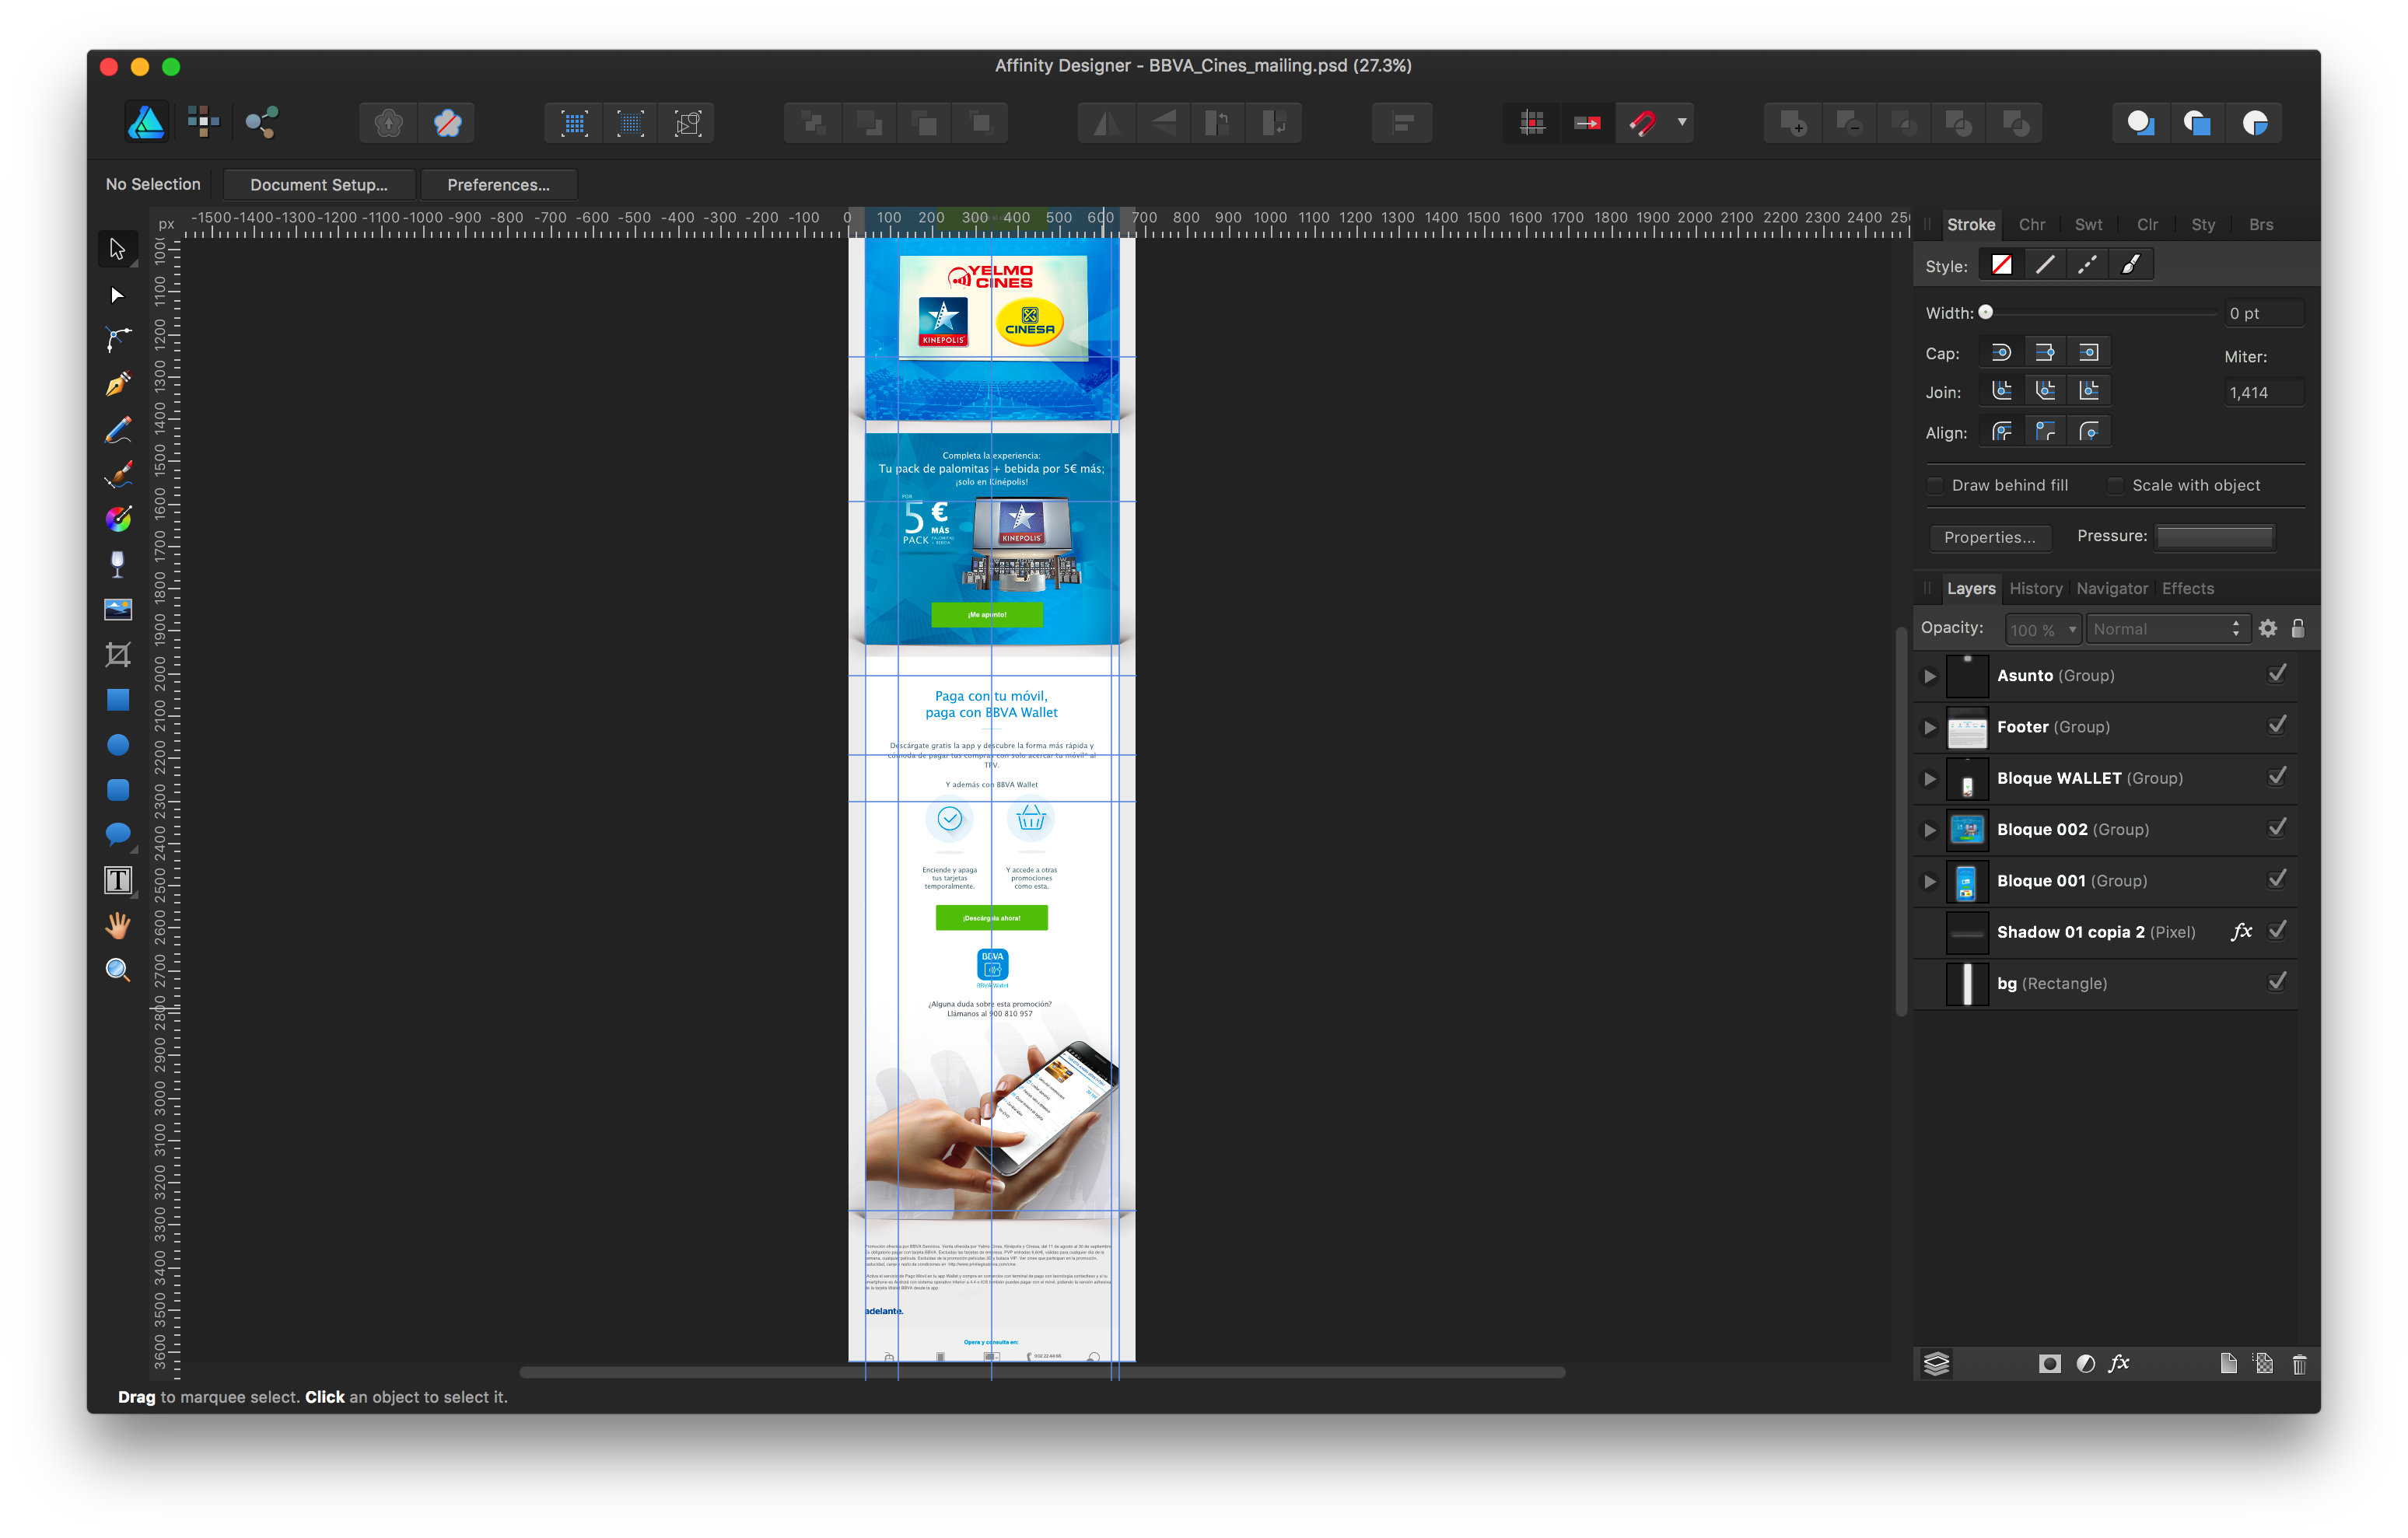Open the Normal blend mode dropdown
This screenshot has height=1538, width=2408.
pyautogui.click(x=2167, y=629)
